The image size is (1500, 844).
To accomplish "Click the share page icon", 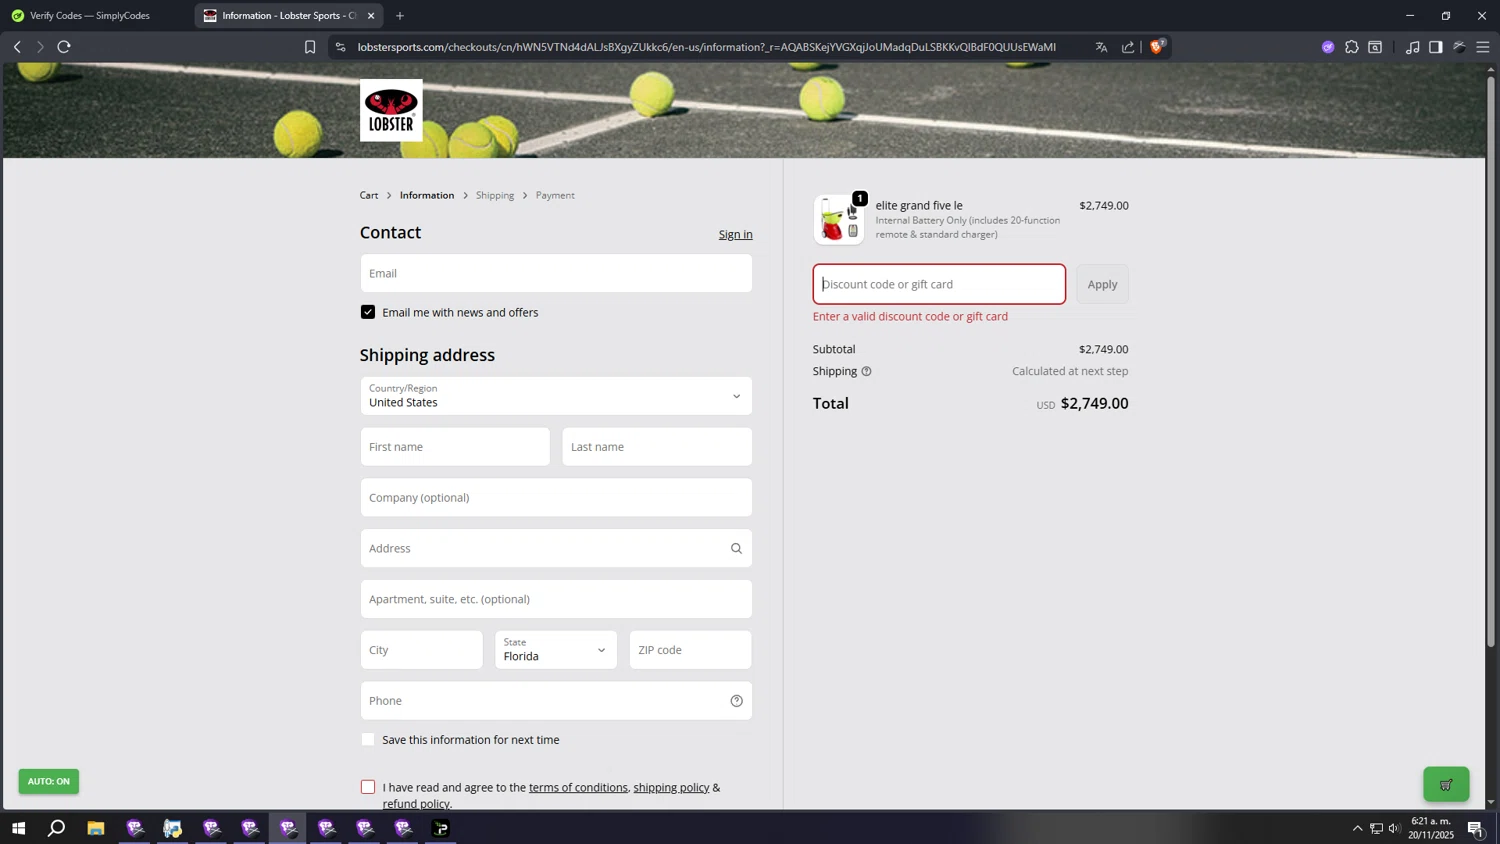I will 1128,47.
